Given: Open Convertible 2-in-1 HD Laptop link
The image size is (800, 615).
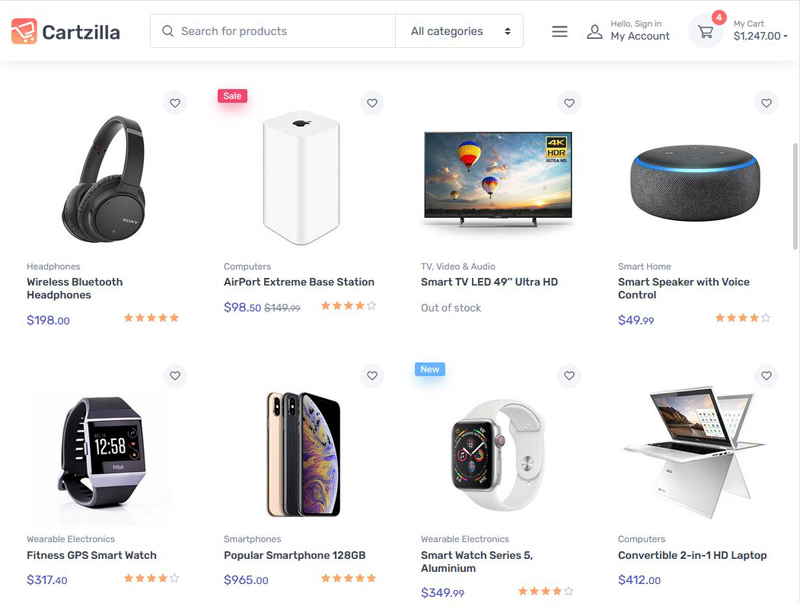Looking at the screenshot, I should 692,555.
